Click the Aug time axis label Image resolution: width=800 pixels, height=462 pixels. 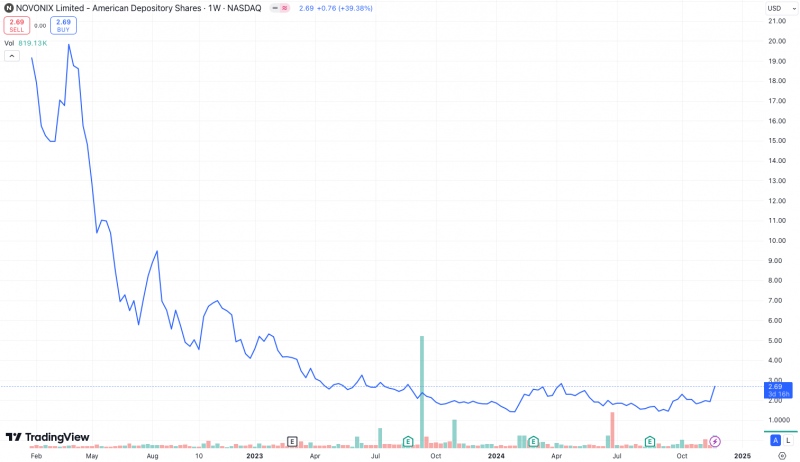click(x=152, y=455)
